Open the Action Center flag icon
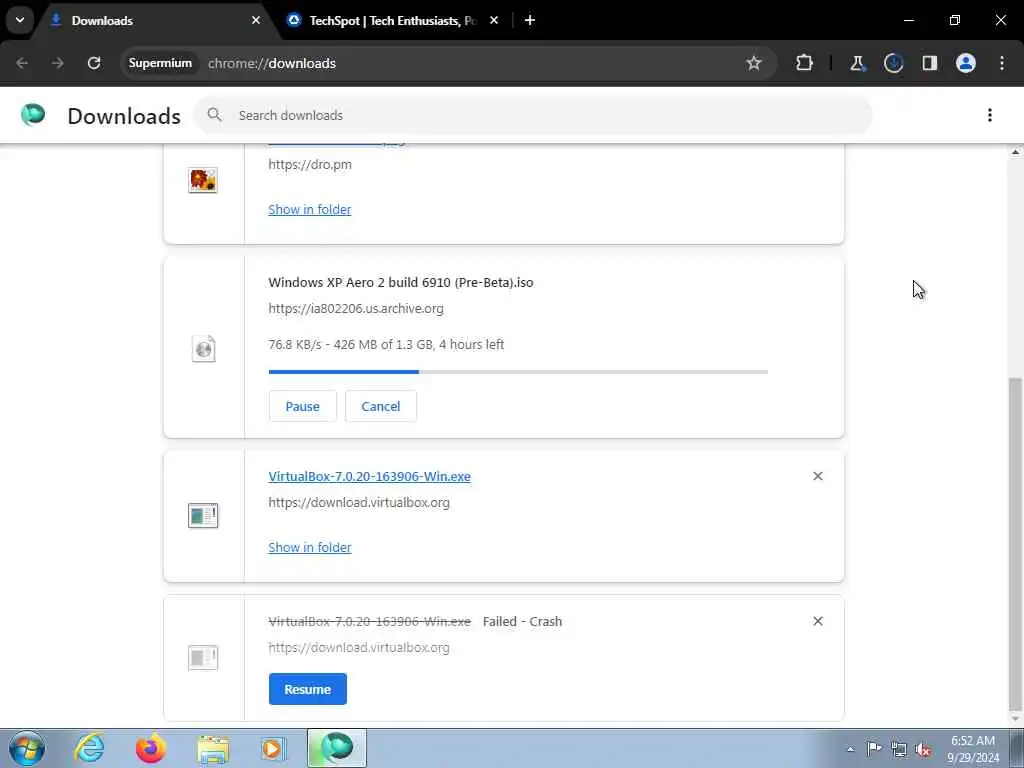This screenshot has height=768, width=1024. (874, 748)
